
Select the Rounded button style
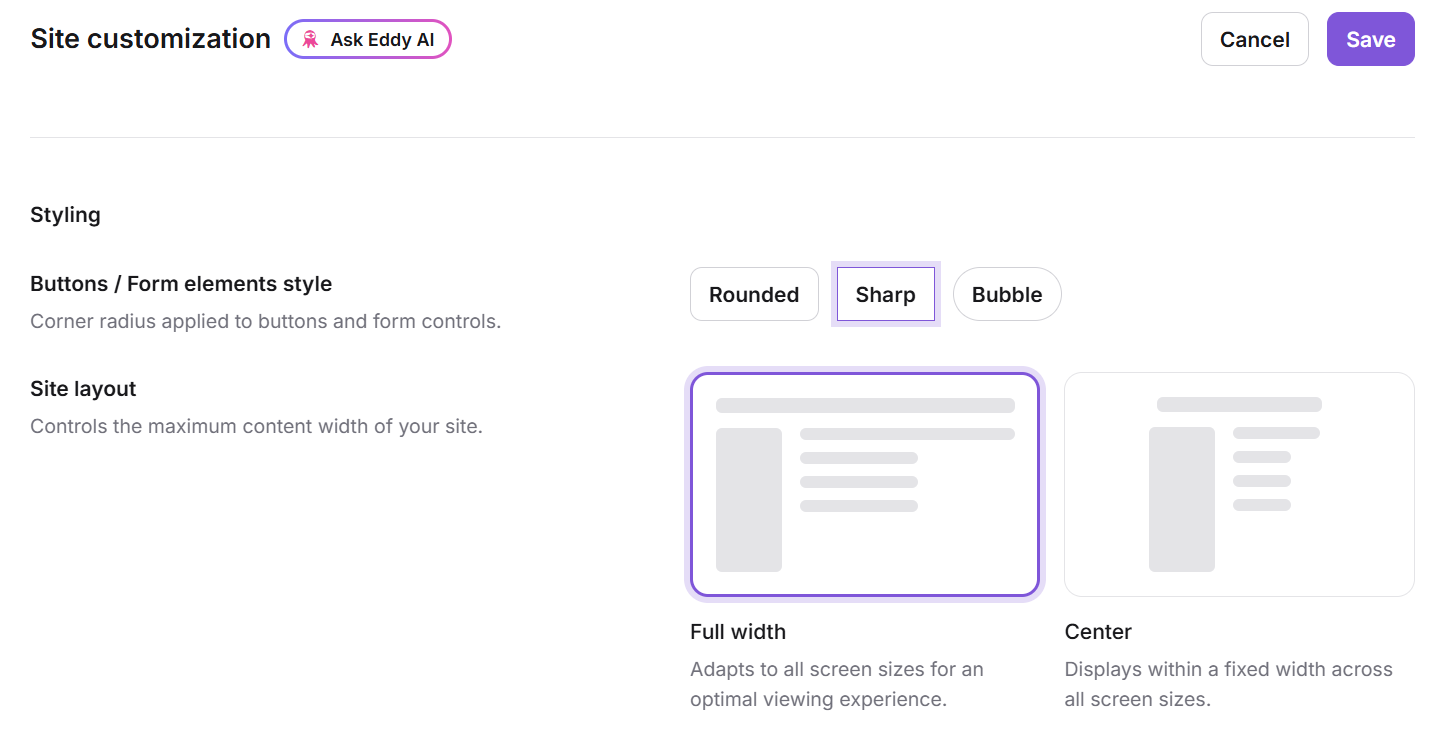(x=754, y=294)
